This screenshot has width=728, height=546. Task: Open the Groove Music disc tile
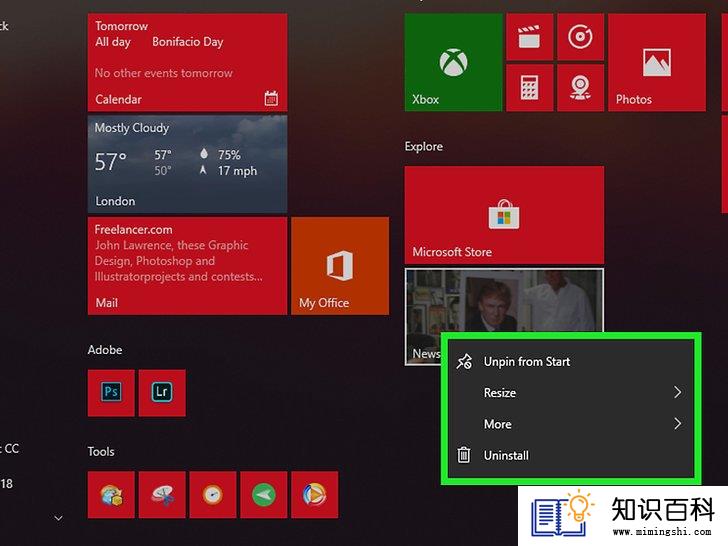580,37
